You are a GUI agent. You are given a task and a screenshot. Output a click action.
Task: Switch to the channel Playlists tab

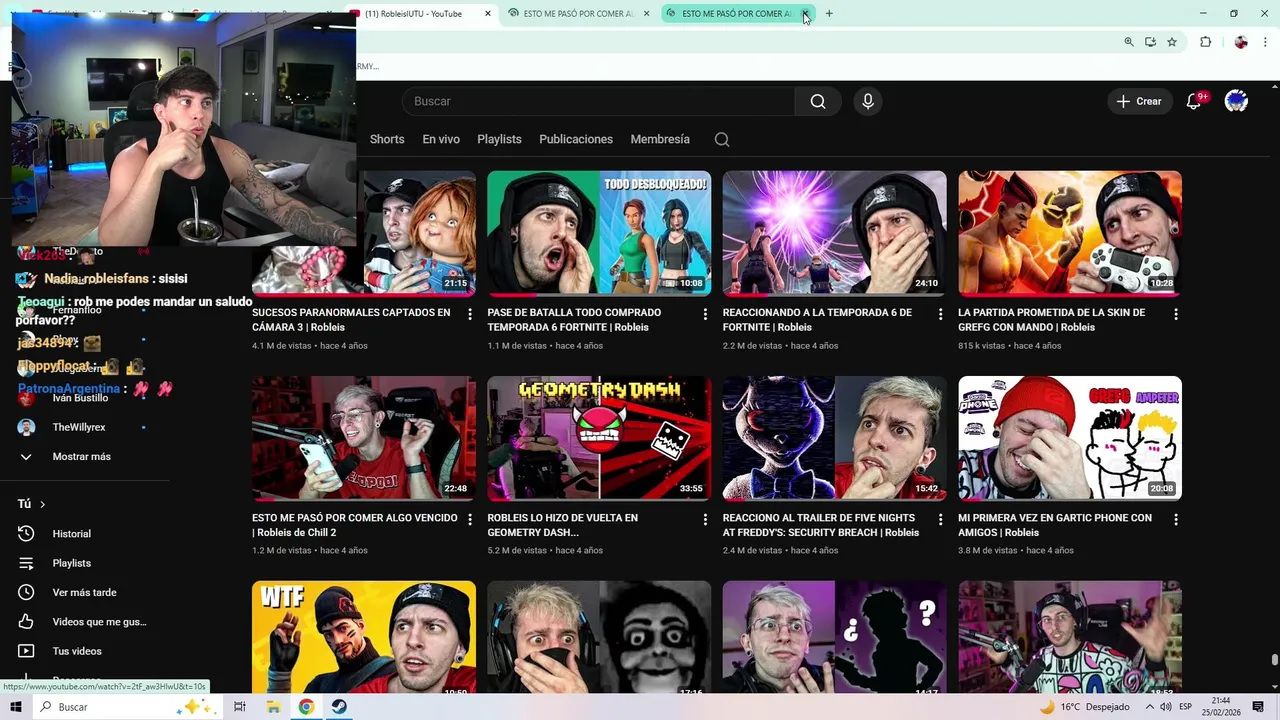click(499, 139)
